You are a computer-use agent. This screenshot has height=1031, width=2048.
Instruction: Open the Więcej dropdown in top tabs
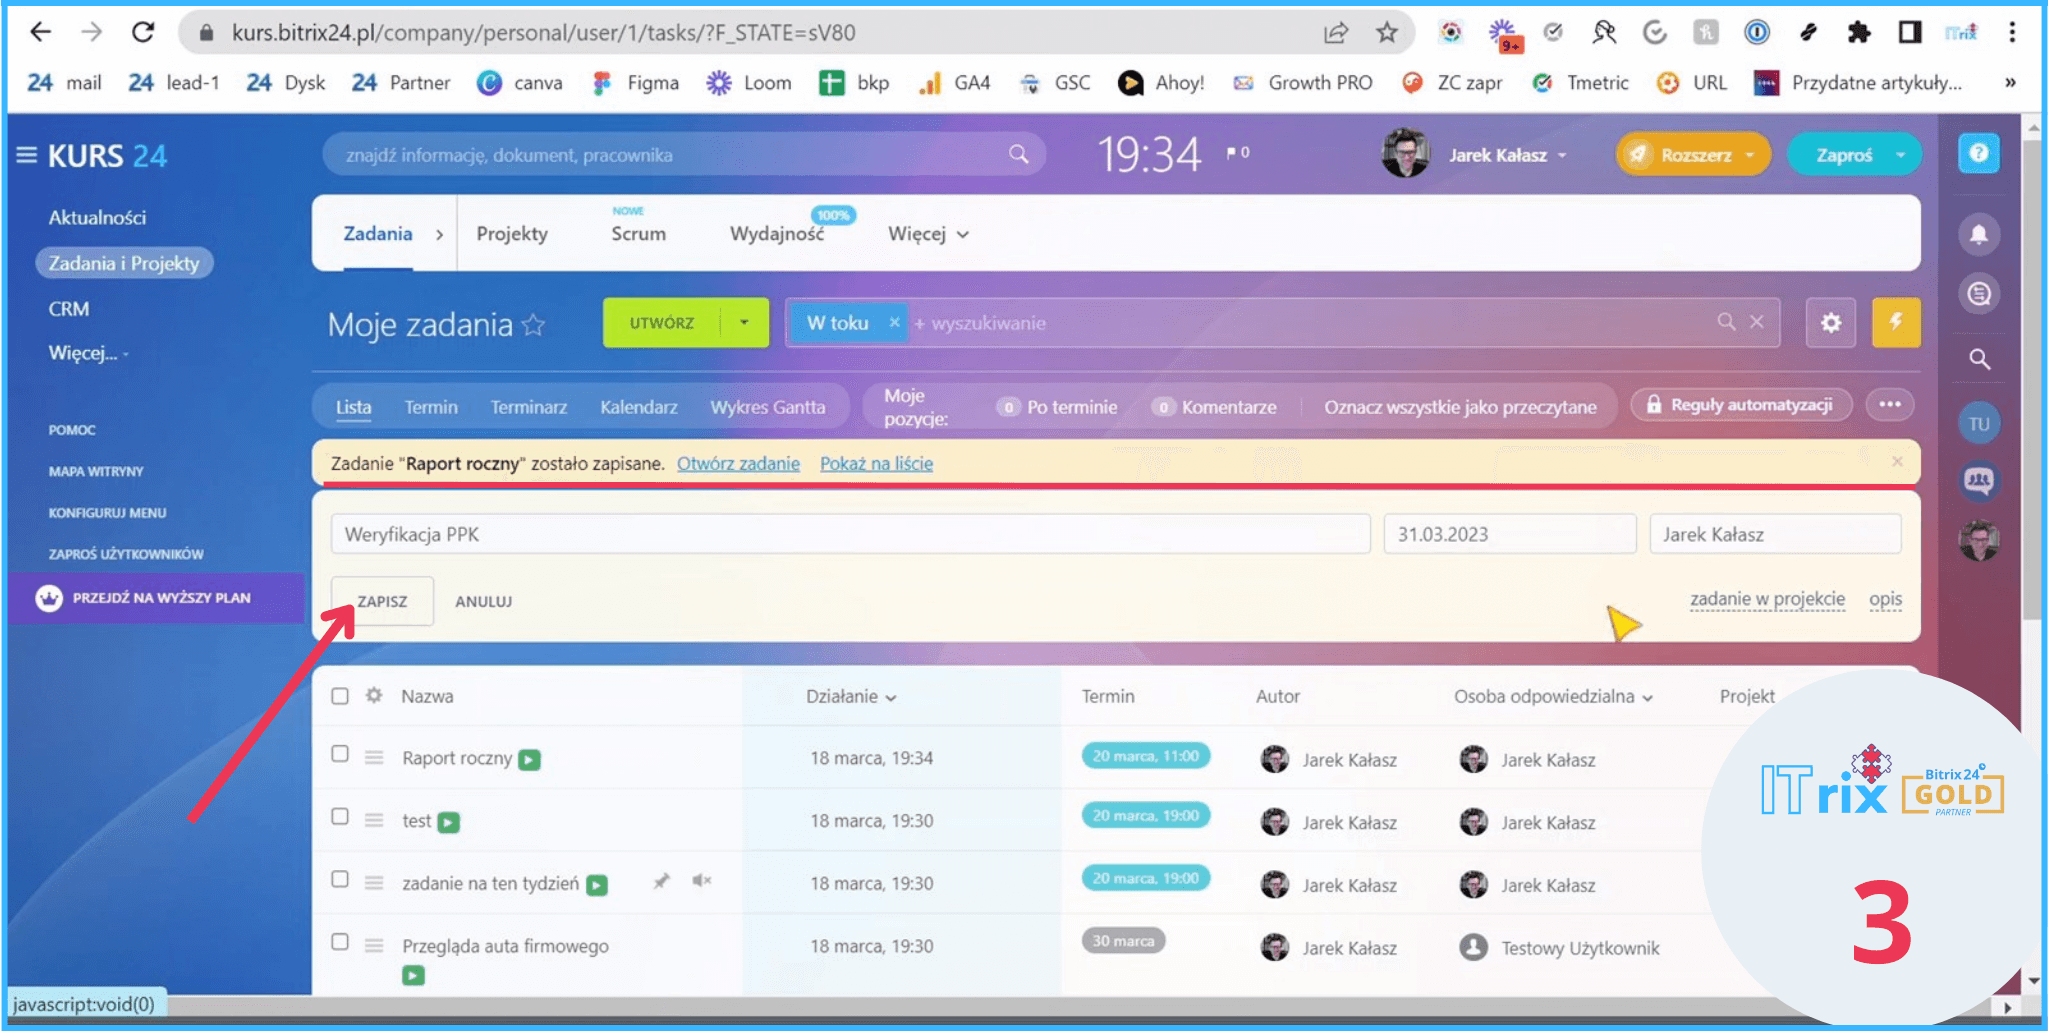[928, 234]
